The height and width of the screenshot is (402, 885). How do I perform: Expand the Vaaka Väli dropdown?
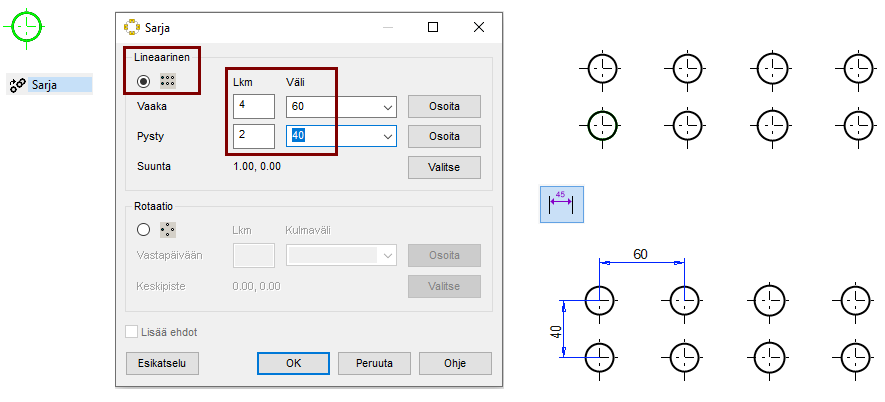pos(387,107)
